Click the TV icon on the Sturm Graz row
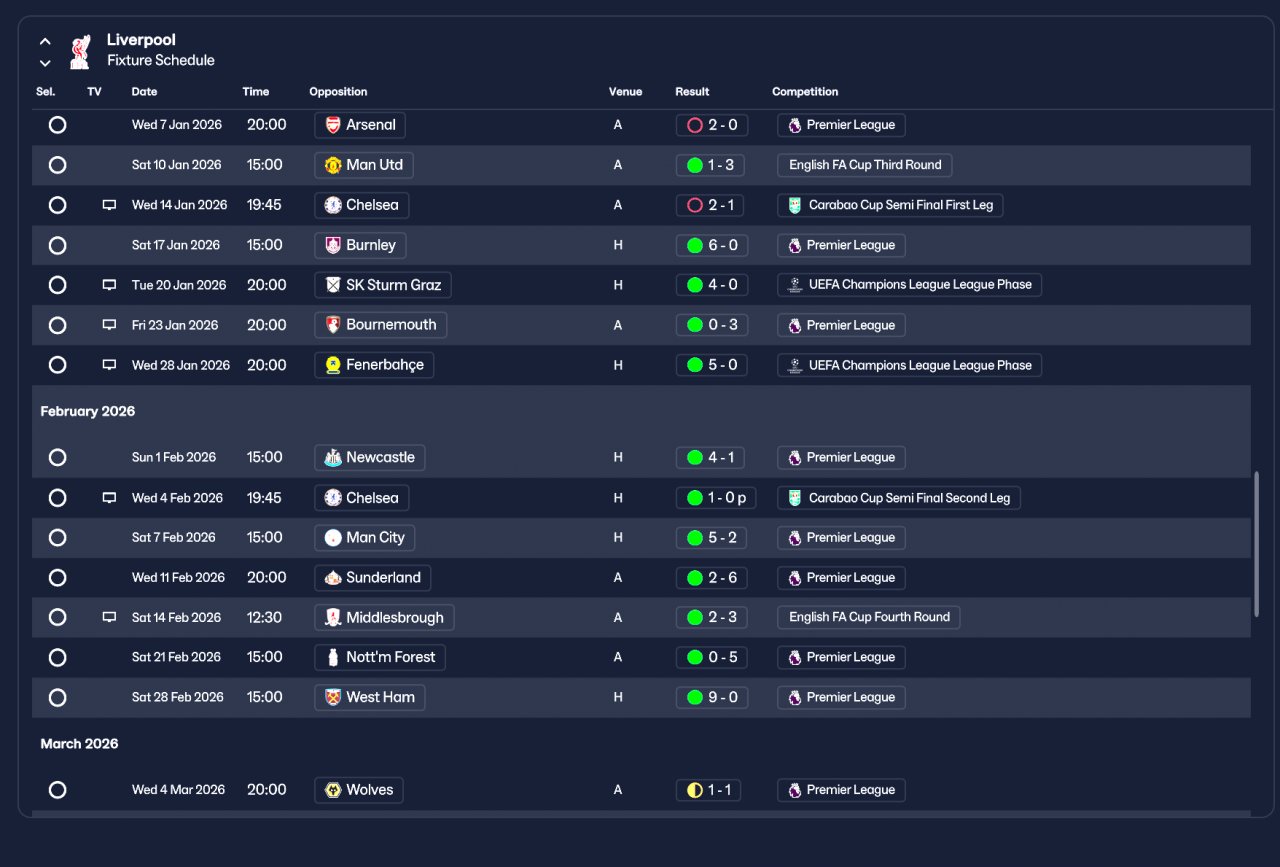The image size is (1280, 867). coord(109,285)
